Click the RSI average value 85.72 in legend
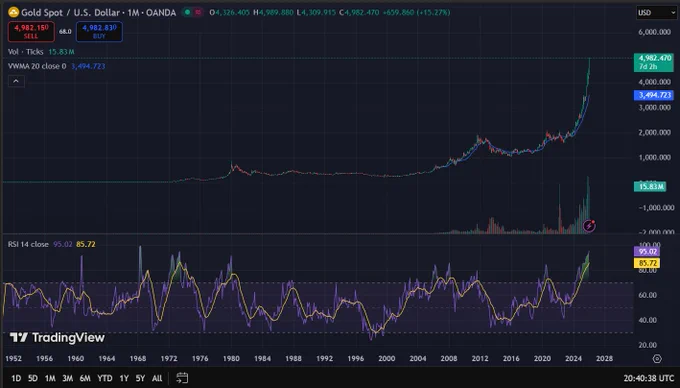The height and width of the screenshot is (388, 680). coord(85,244)
